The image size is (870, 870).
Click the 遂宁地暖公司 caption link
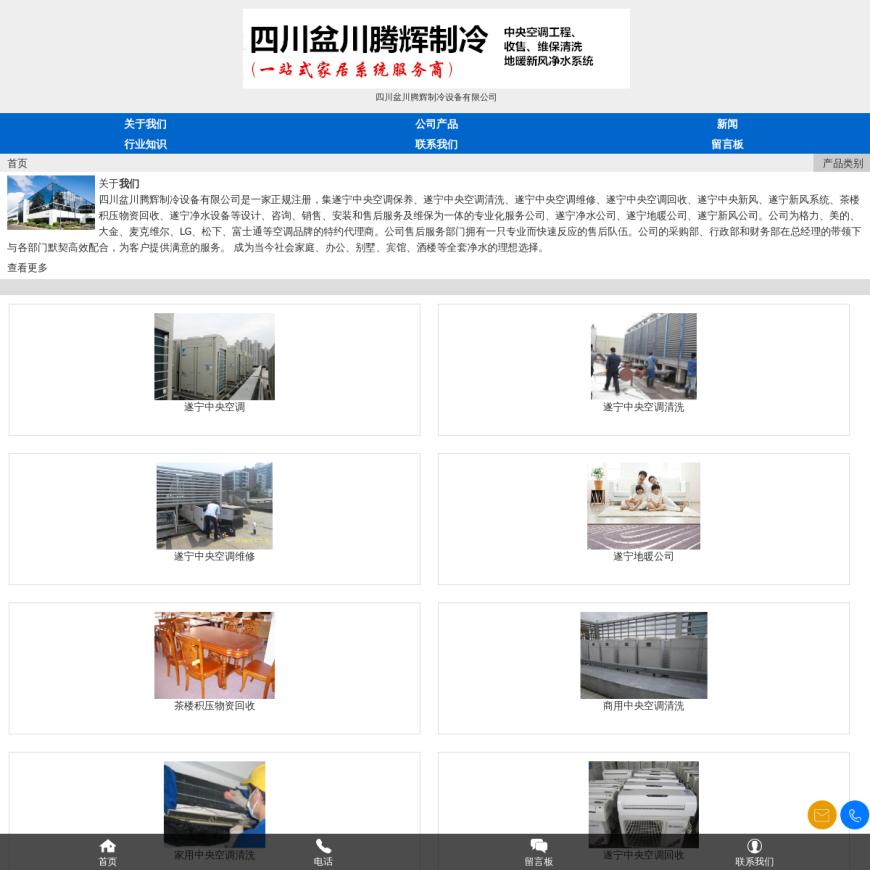644,556
